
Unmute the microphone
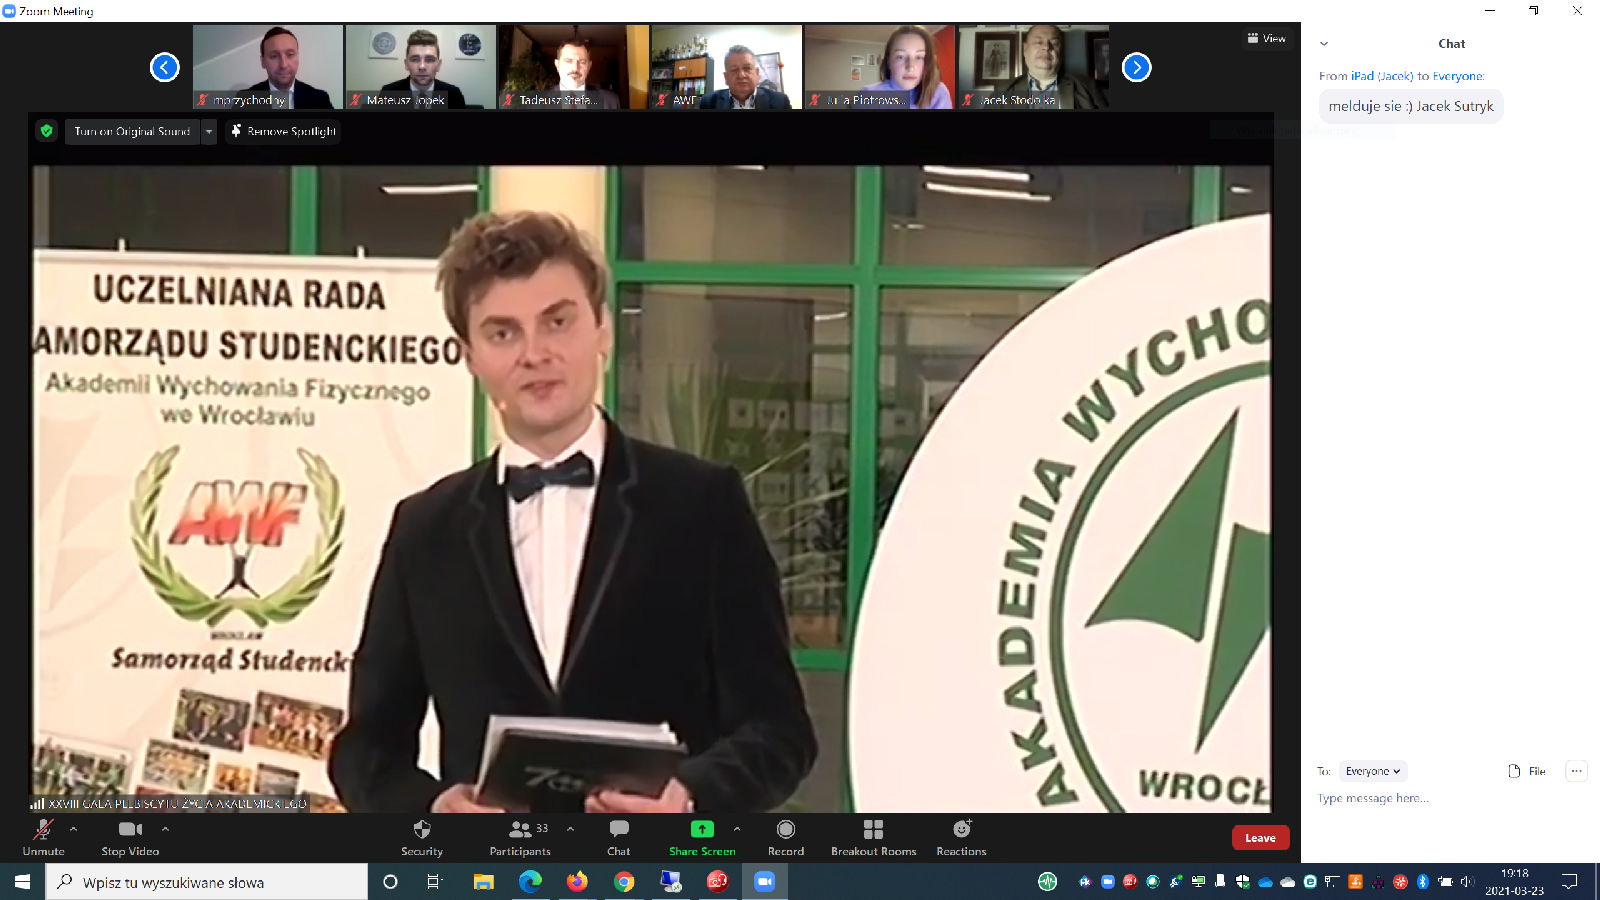coord(43,837)
